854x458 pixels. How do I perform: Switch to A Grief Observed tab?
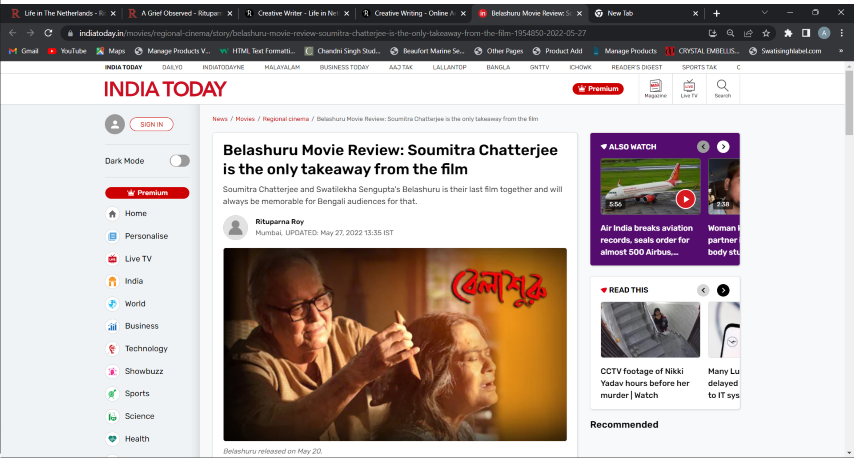click(x=180, y=13)
